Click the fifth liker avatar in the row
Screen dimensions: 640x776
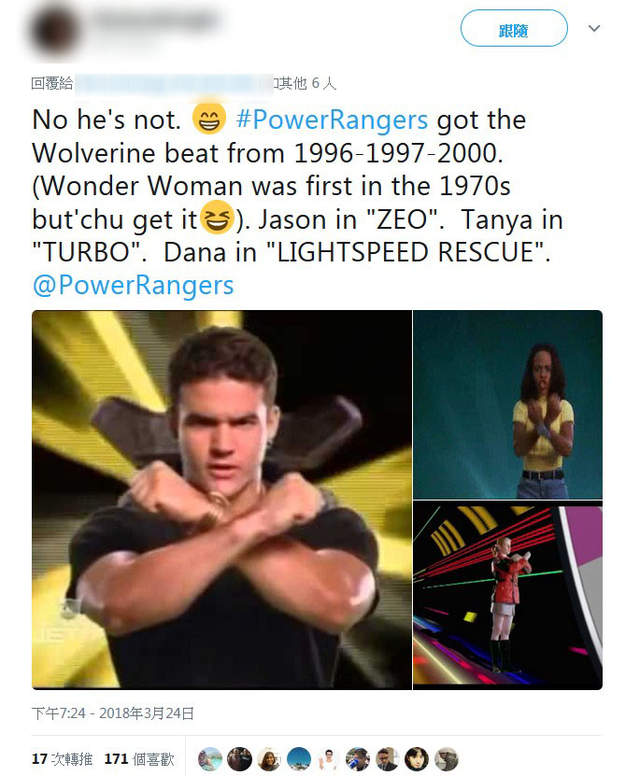pyautogui.click(x=328, y=759)
